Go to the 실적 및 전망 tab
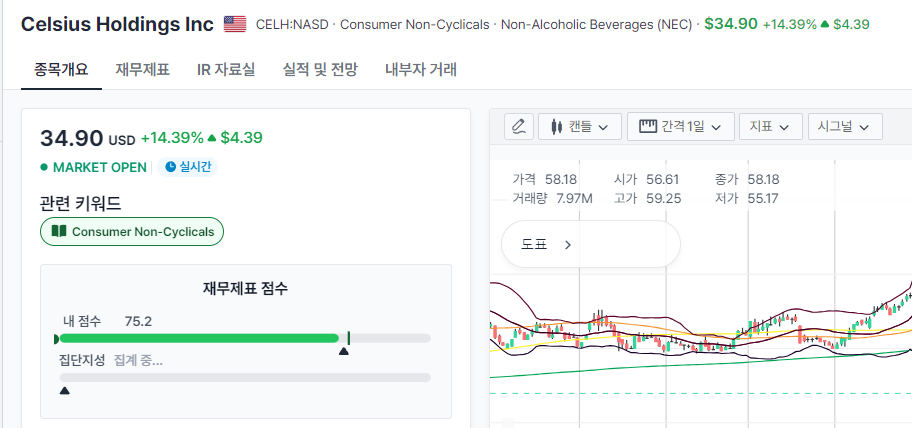 click(320, 69)
